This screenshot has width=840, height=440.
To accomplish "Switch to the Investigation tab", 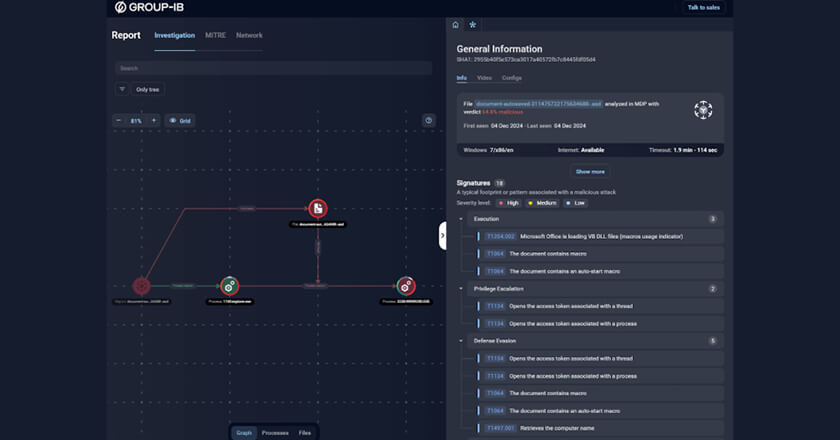I will [175, 35].
